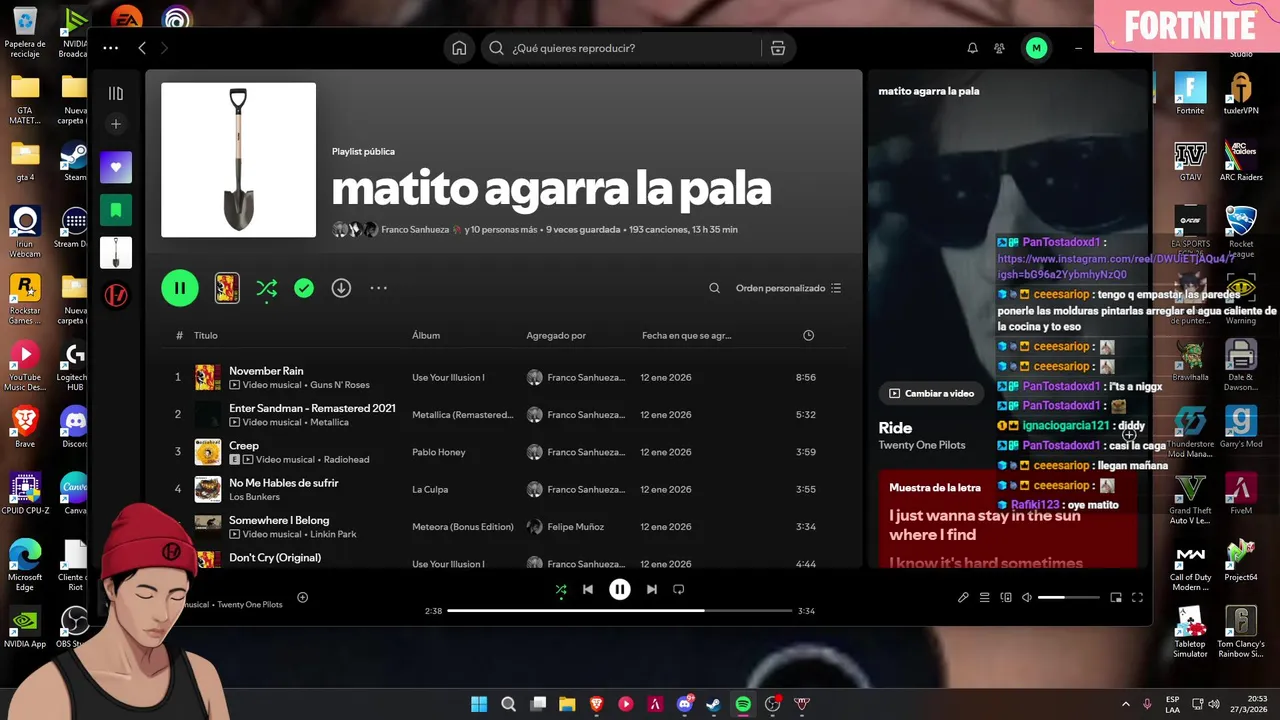Viewport: 1280px width, 720px height.
Task: Select the November Rain track title
Action: click(x=266, y=371)
